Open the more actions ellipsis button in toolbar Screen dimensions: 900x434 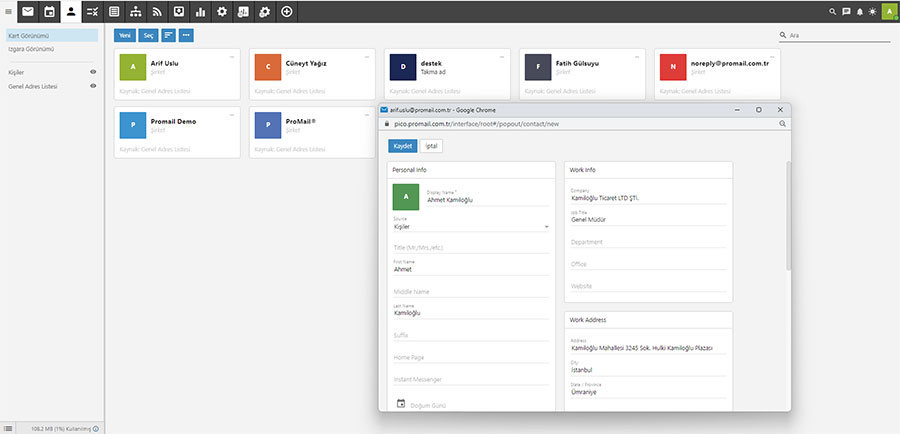coord(186,35)
